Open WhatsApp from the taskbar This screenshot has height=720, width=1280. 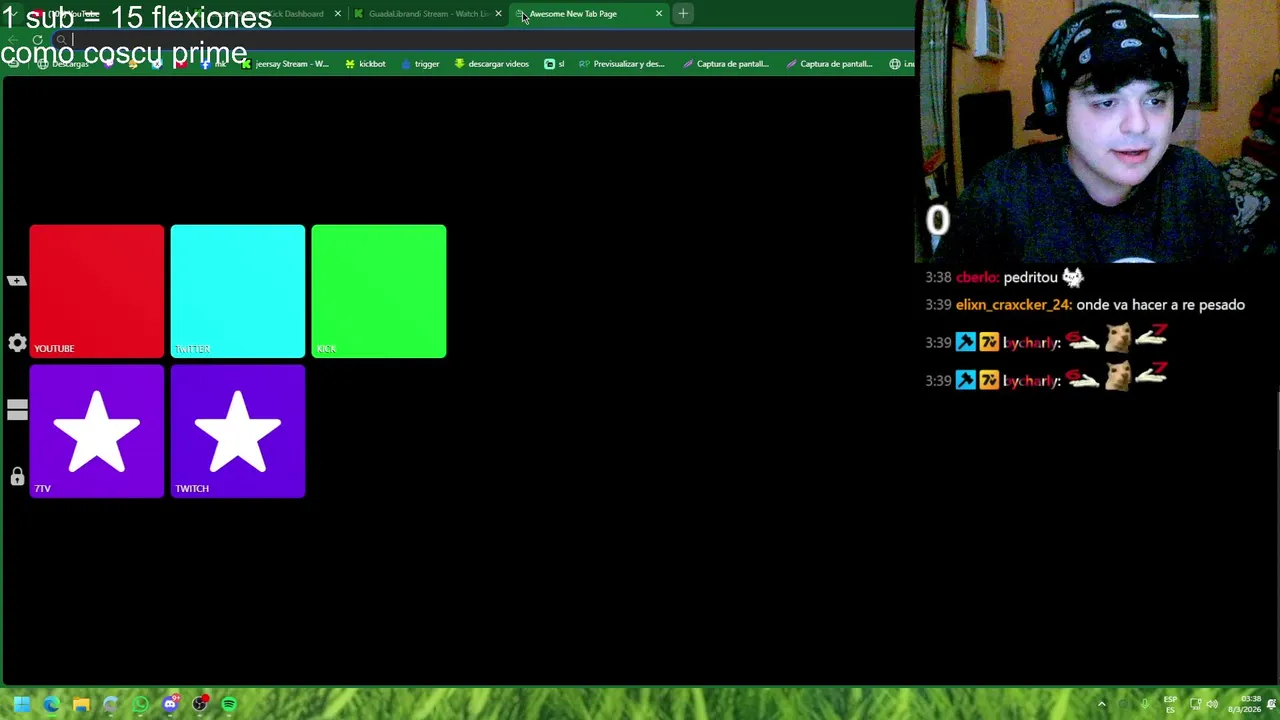click(140, 704)
